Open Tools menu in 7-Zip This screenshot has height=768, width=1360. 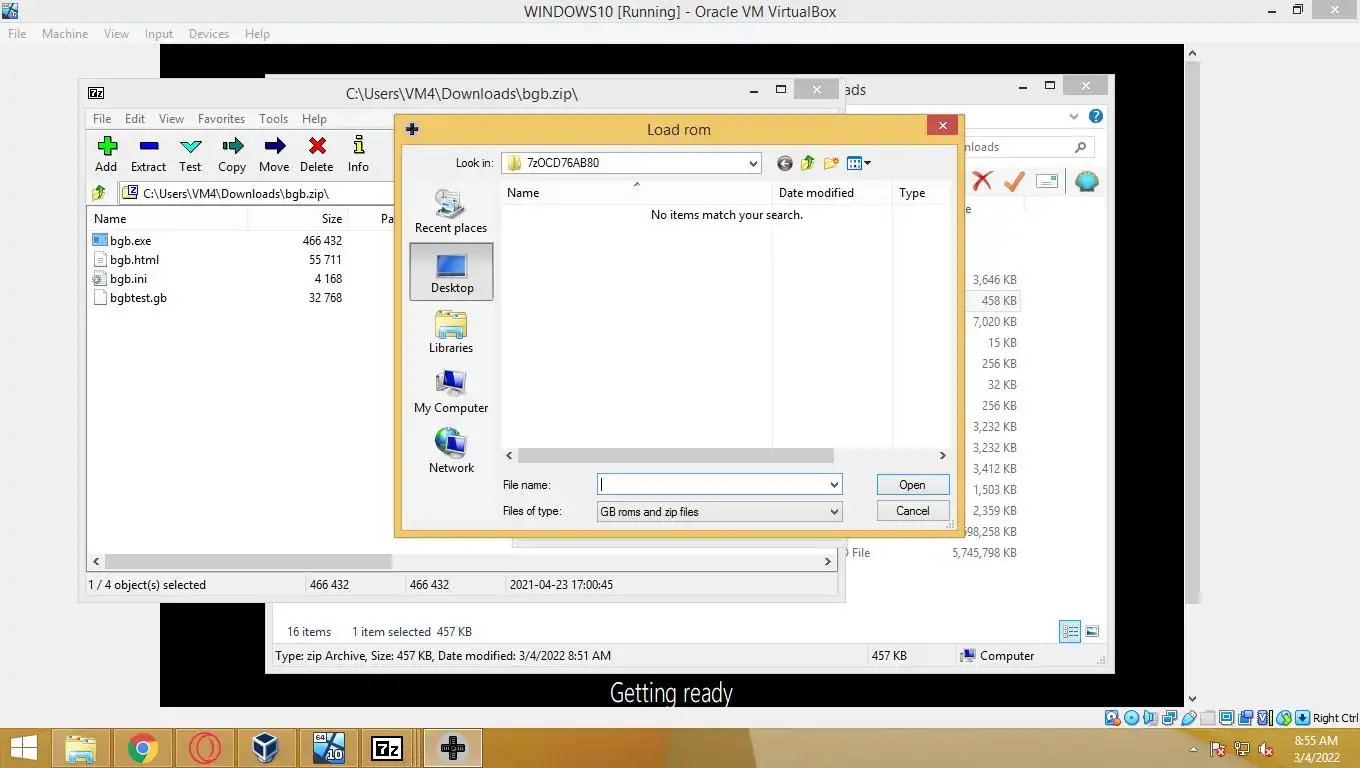point(273,118)
